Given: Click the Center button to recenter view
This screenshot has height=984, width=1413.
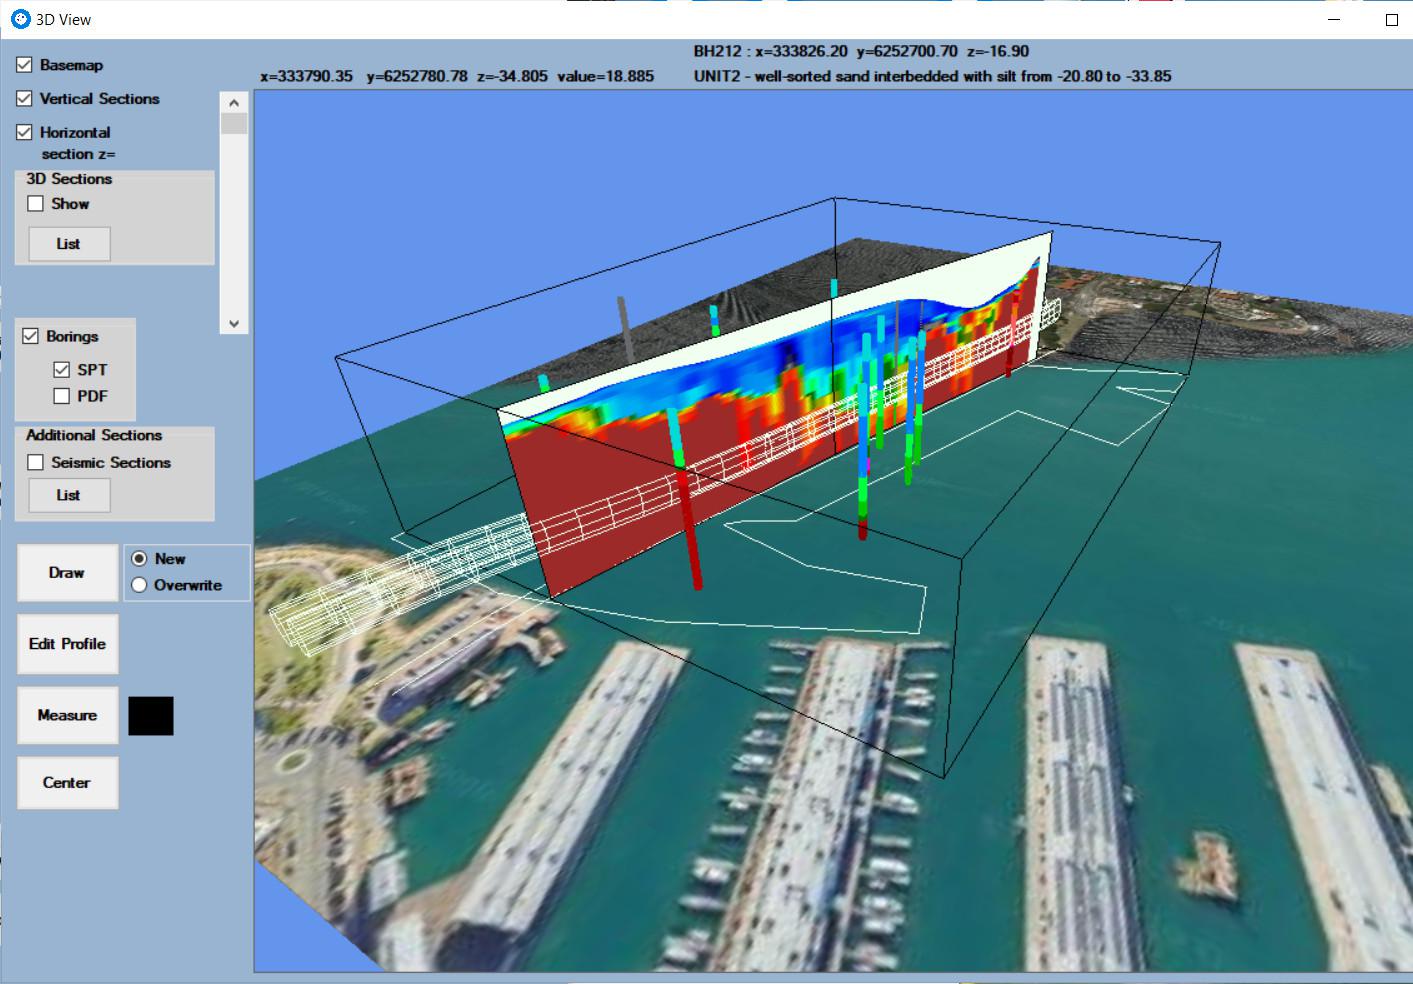Looking at the screenshot, I should (67, 782).
